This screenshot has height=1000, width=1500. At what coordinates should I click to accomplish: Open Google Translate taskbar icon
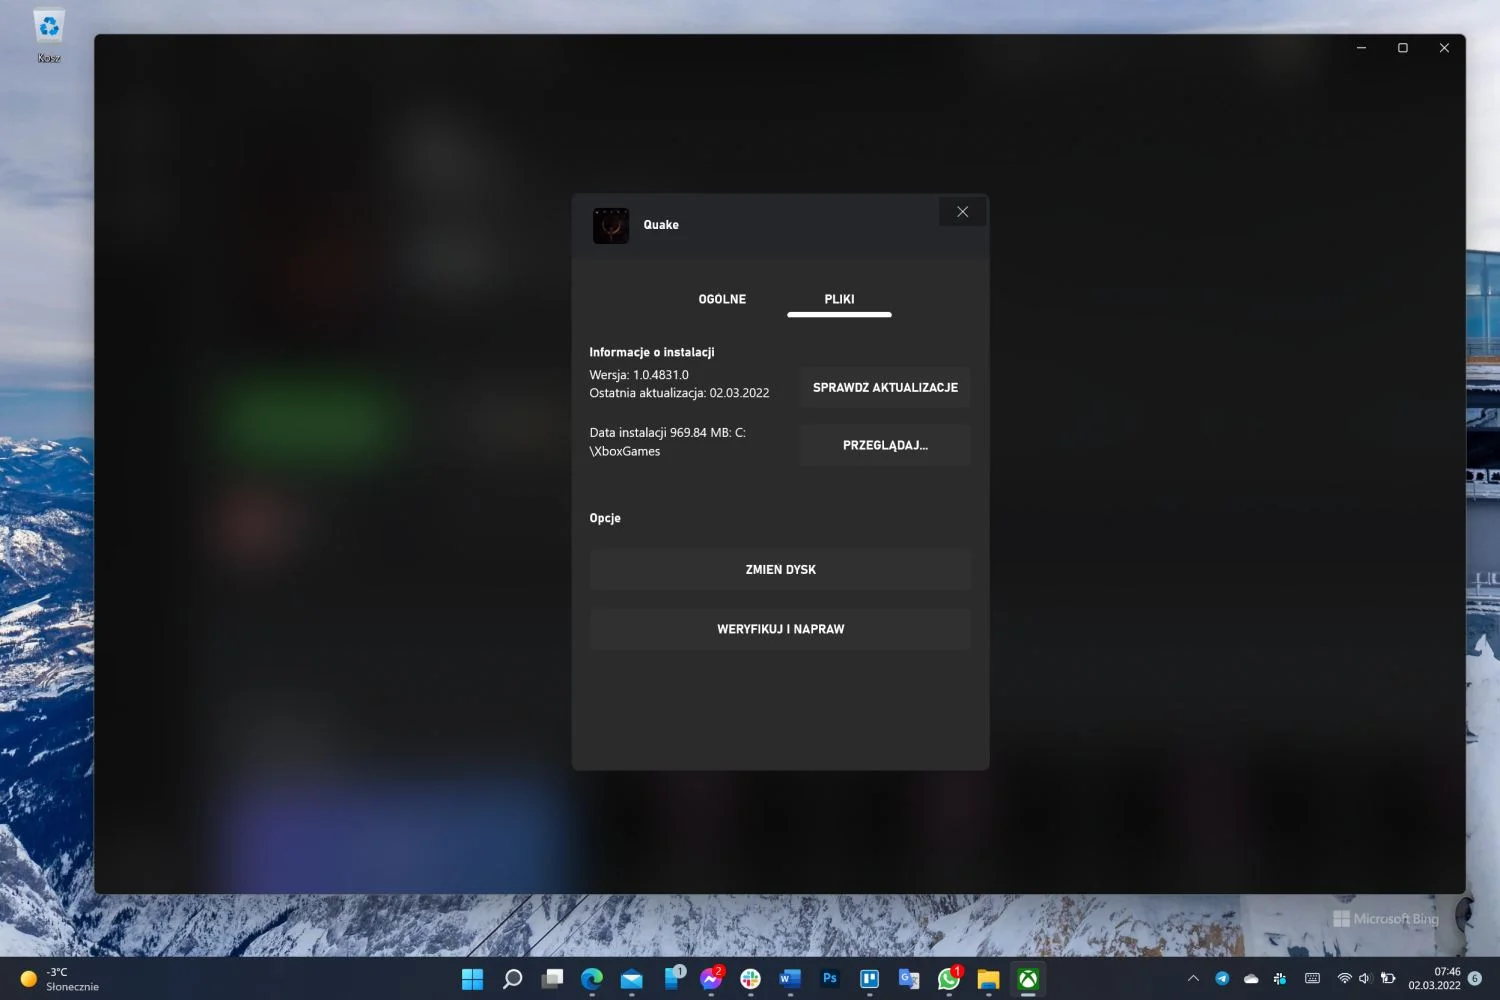coord(909,979)
